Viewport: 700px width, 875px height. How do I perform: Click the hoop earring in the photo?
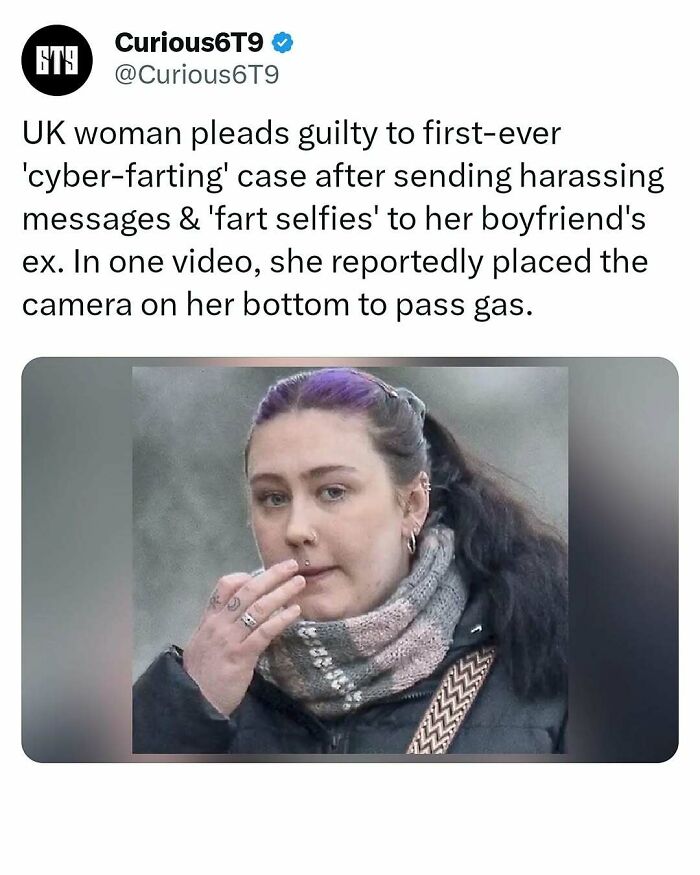click(412, 542)
